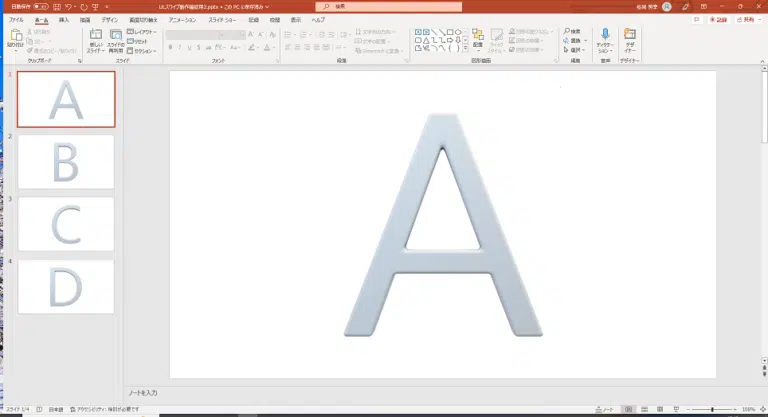Screen dimensions: 768x417
Task: Open the Arrange (配置) tool
Action: tap(477, 38)
